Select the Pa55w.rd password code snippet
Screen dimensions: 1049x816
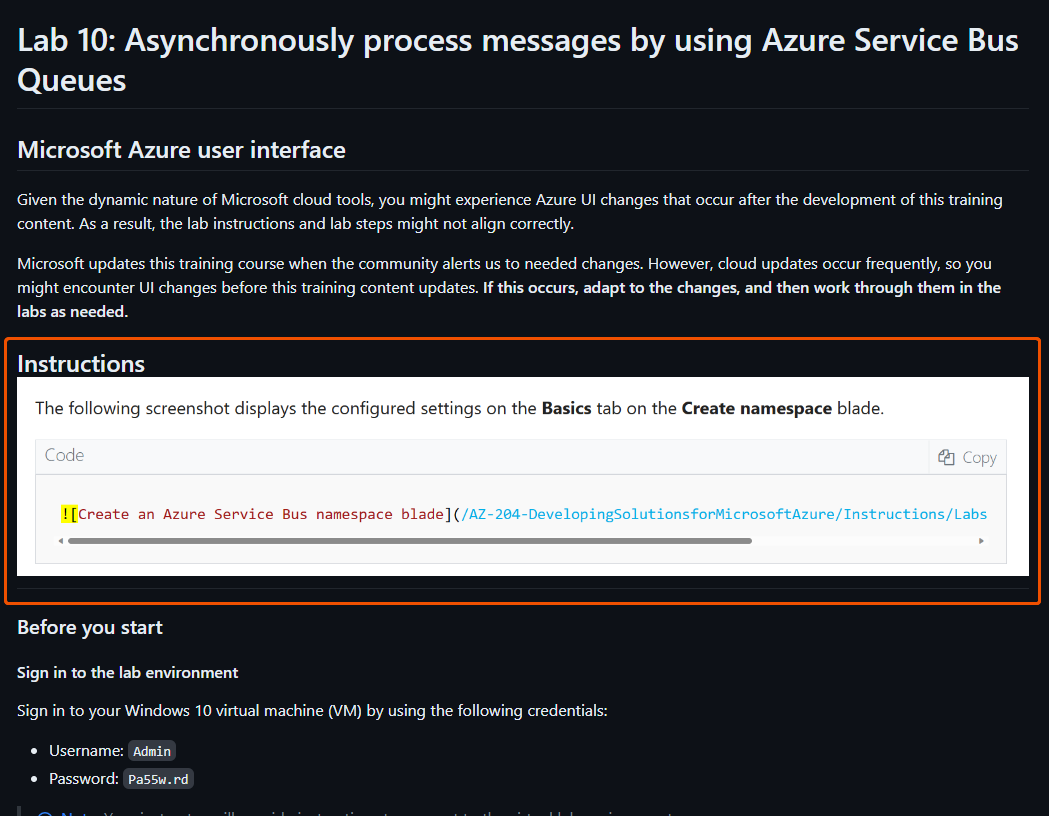[x=157, y=778]
